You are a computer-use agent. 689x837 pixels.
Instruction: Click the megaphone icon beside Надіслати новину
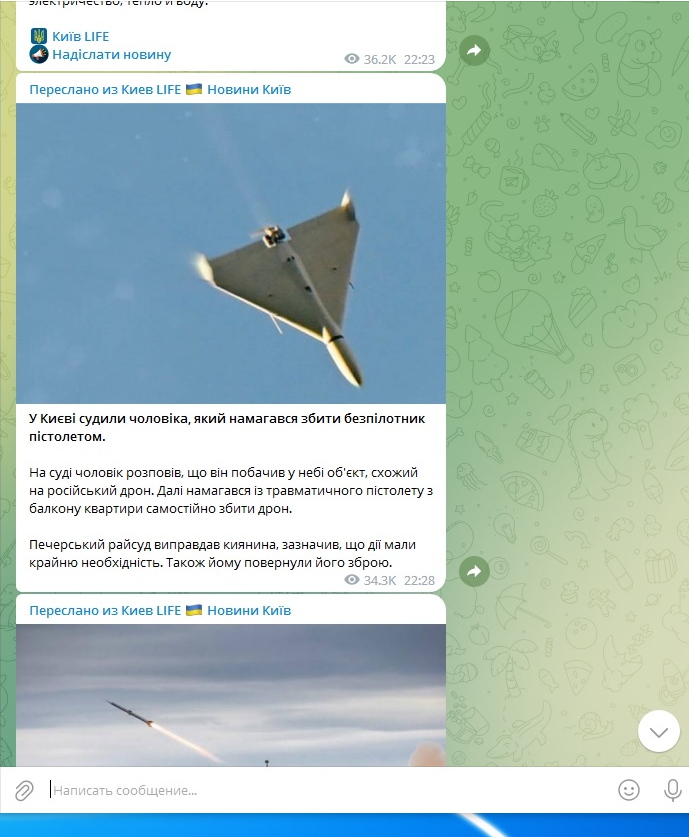(x=38, y=54)
